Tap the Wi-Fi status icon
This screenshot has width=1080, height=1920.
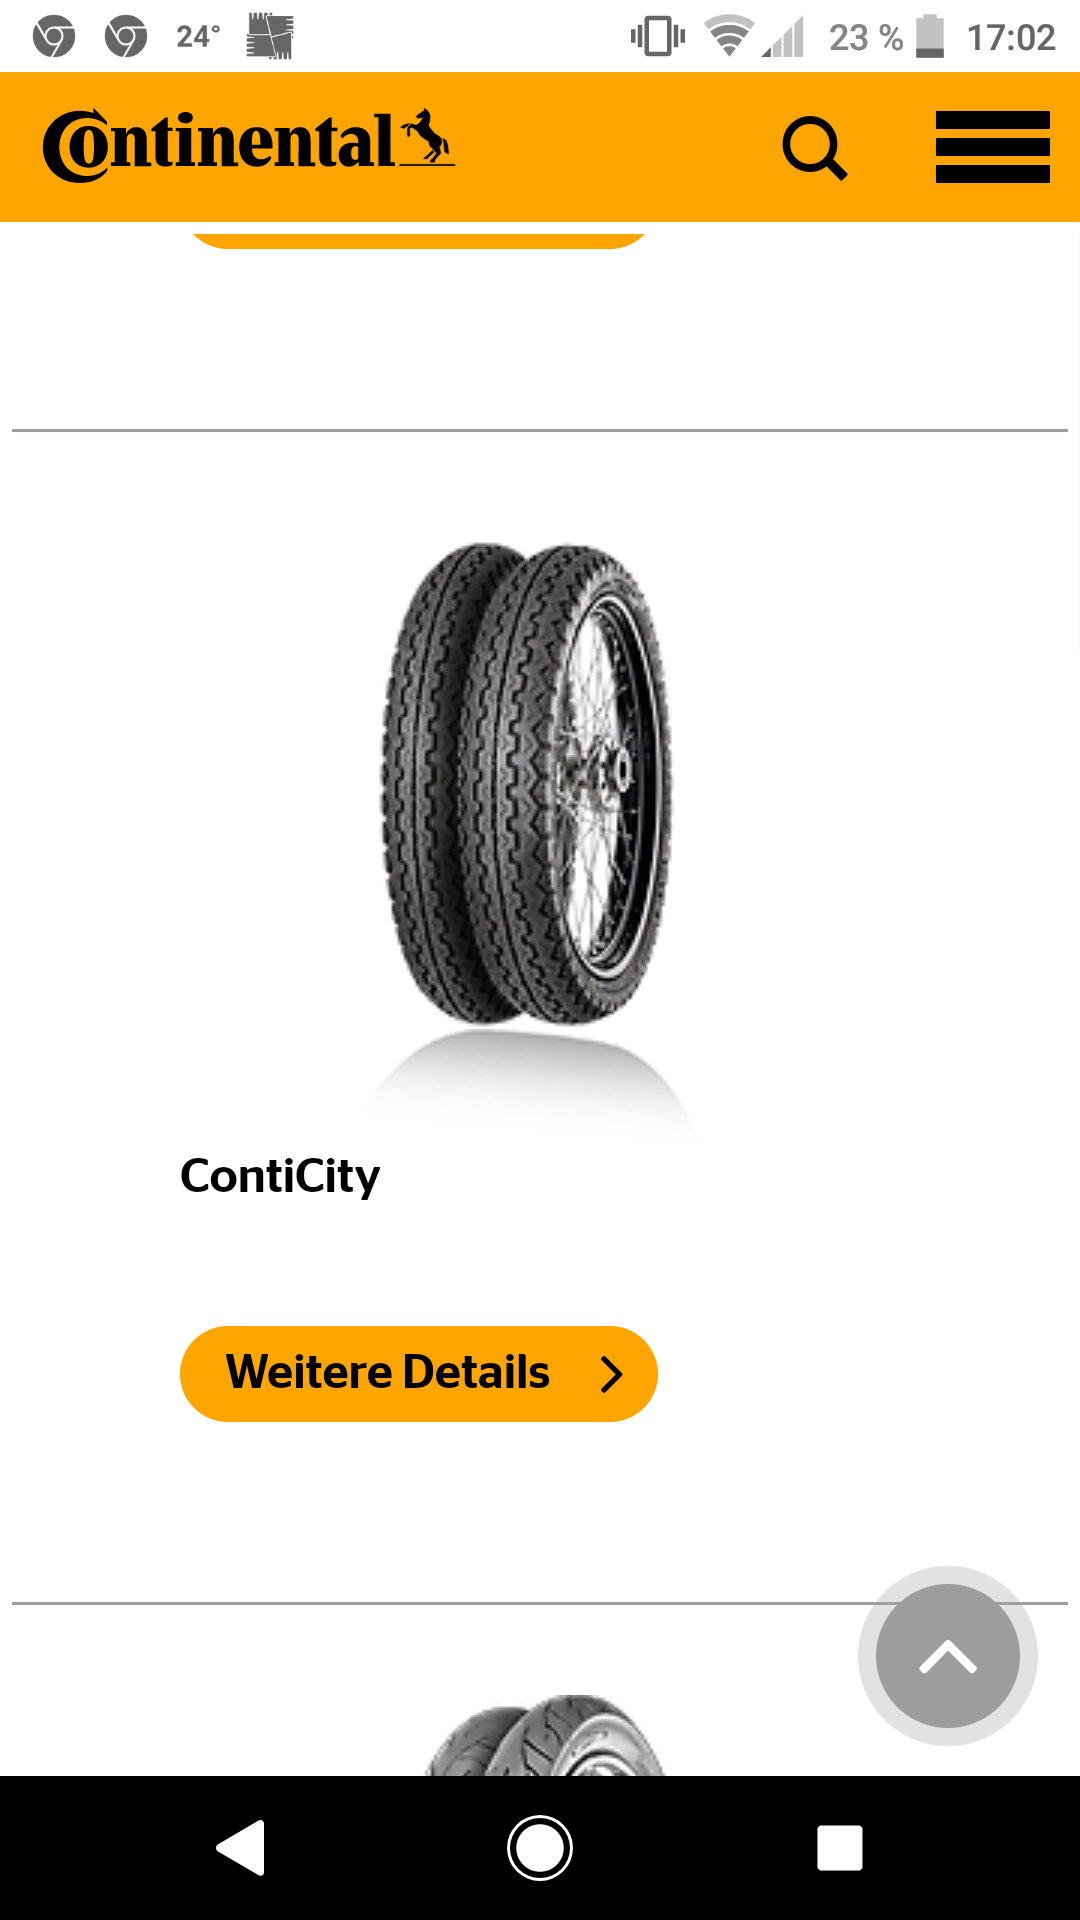point(729,37)
